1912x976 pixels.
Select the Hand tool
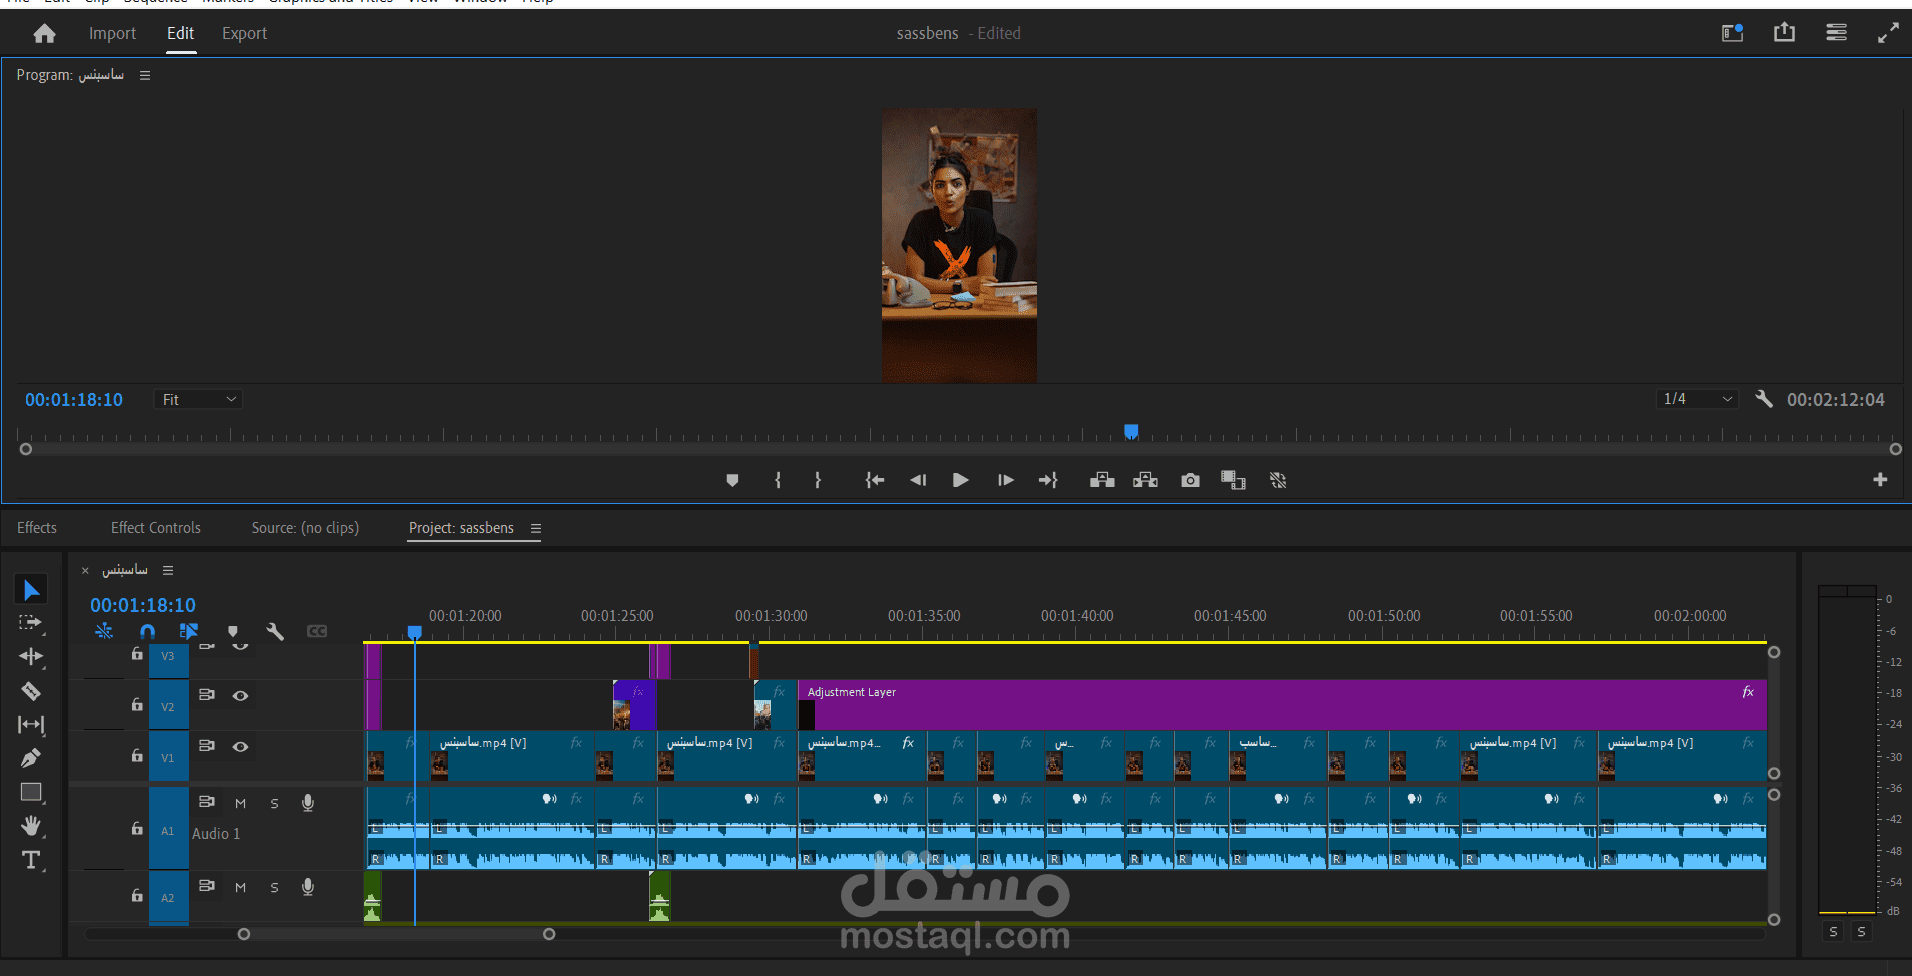pos(31,825)
